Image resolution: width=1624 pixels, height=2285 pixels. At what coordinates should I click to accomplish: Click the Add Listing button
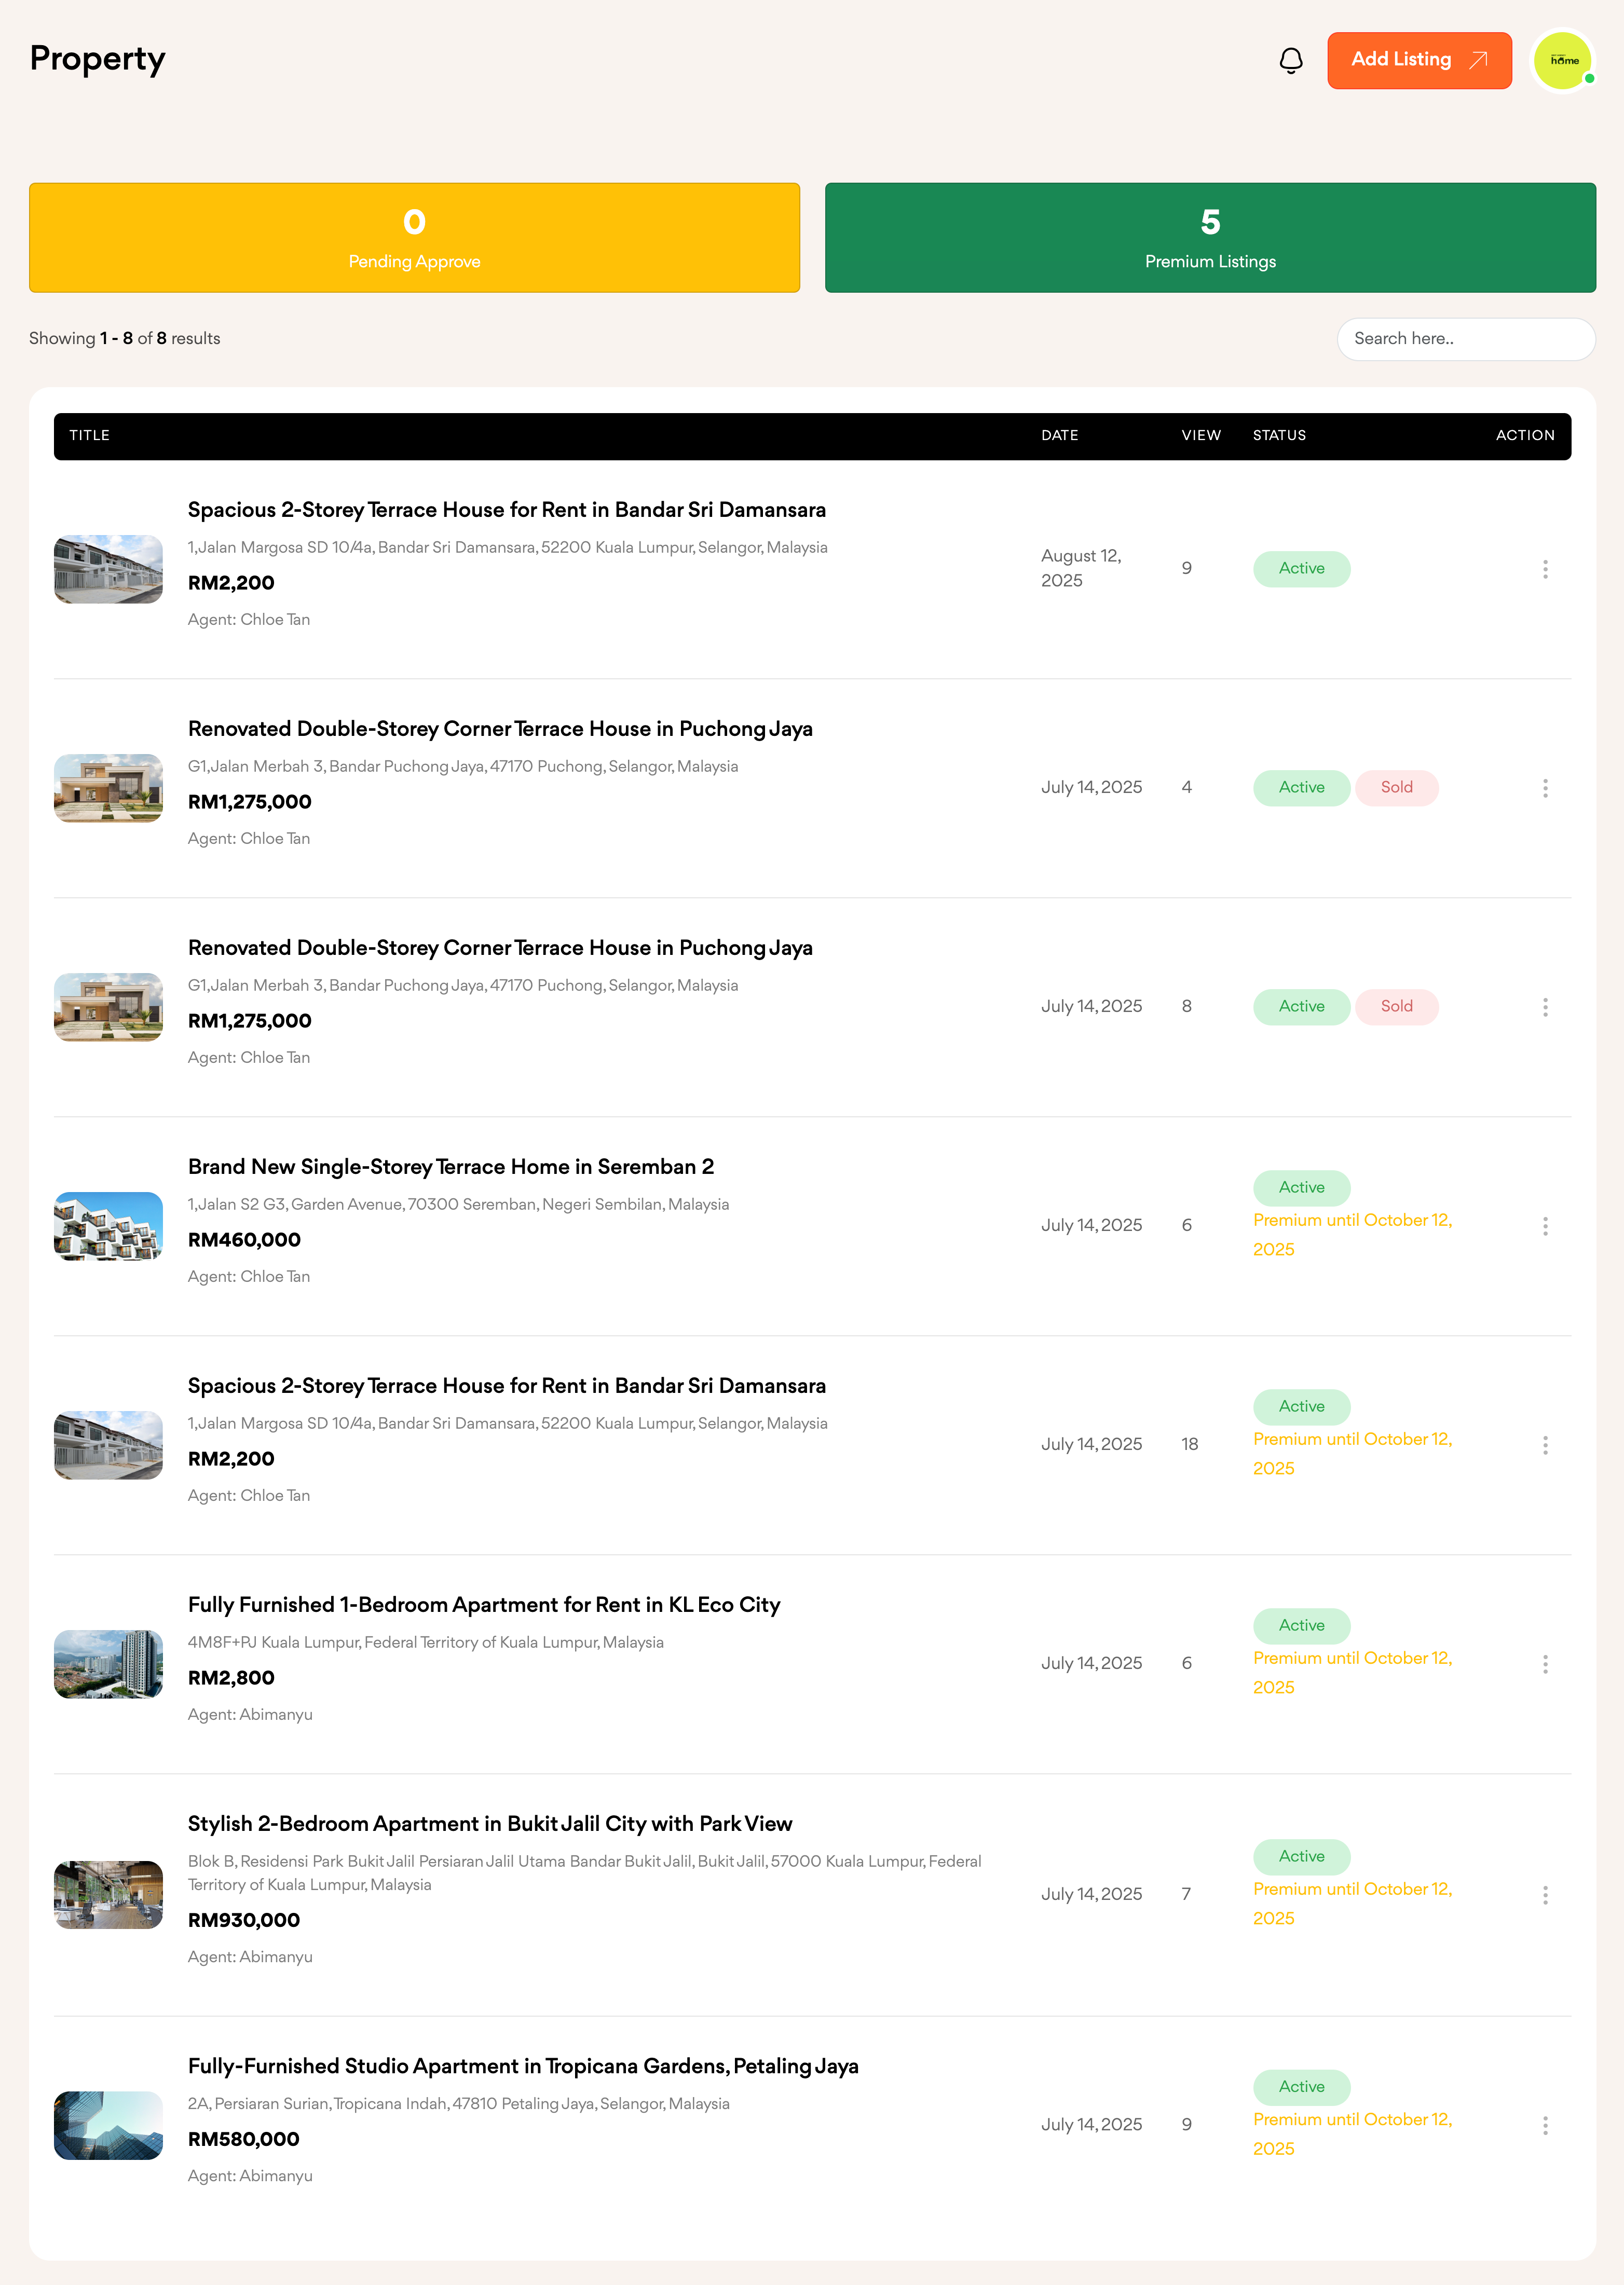click(x=1418, y=61)
